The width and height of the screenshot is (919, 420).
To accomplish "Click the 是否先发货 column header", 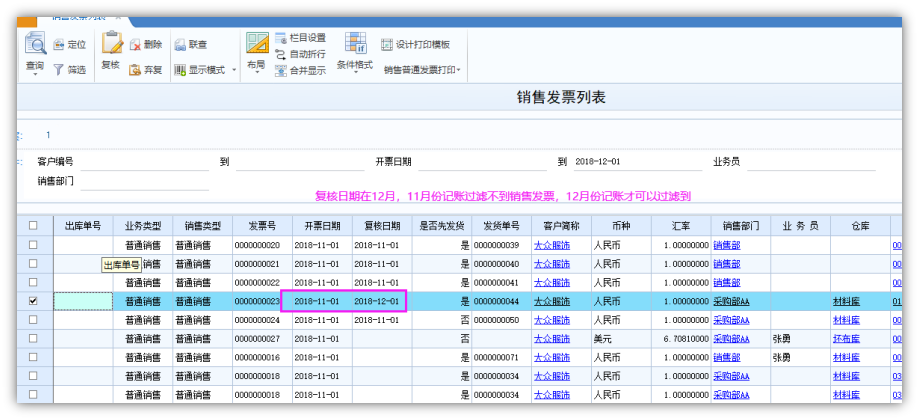I will (x=442, y=226).
